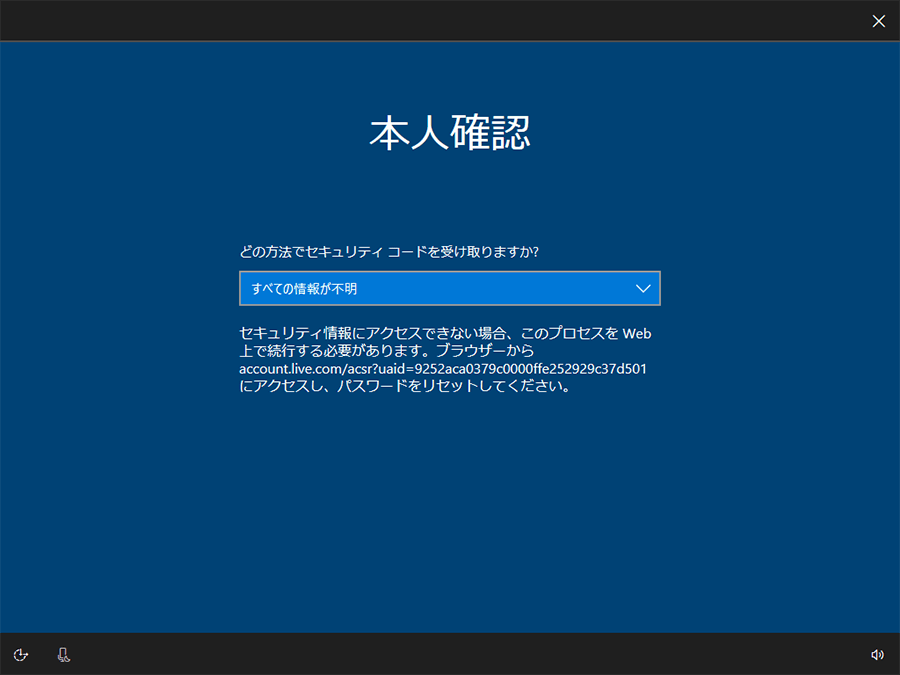The height and width of the screenshot is (675, 900).
Task: Click the 本人確認 heading
Action: pos(449,133)
